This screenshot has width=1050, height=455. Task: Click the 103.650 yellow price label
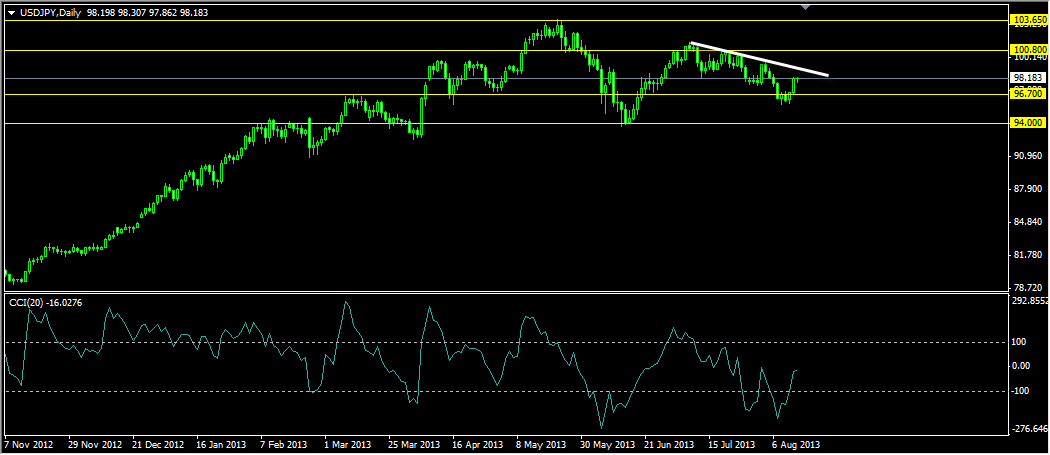coord(1030,21)
